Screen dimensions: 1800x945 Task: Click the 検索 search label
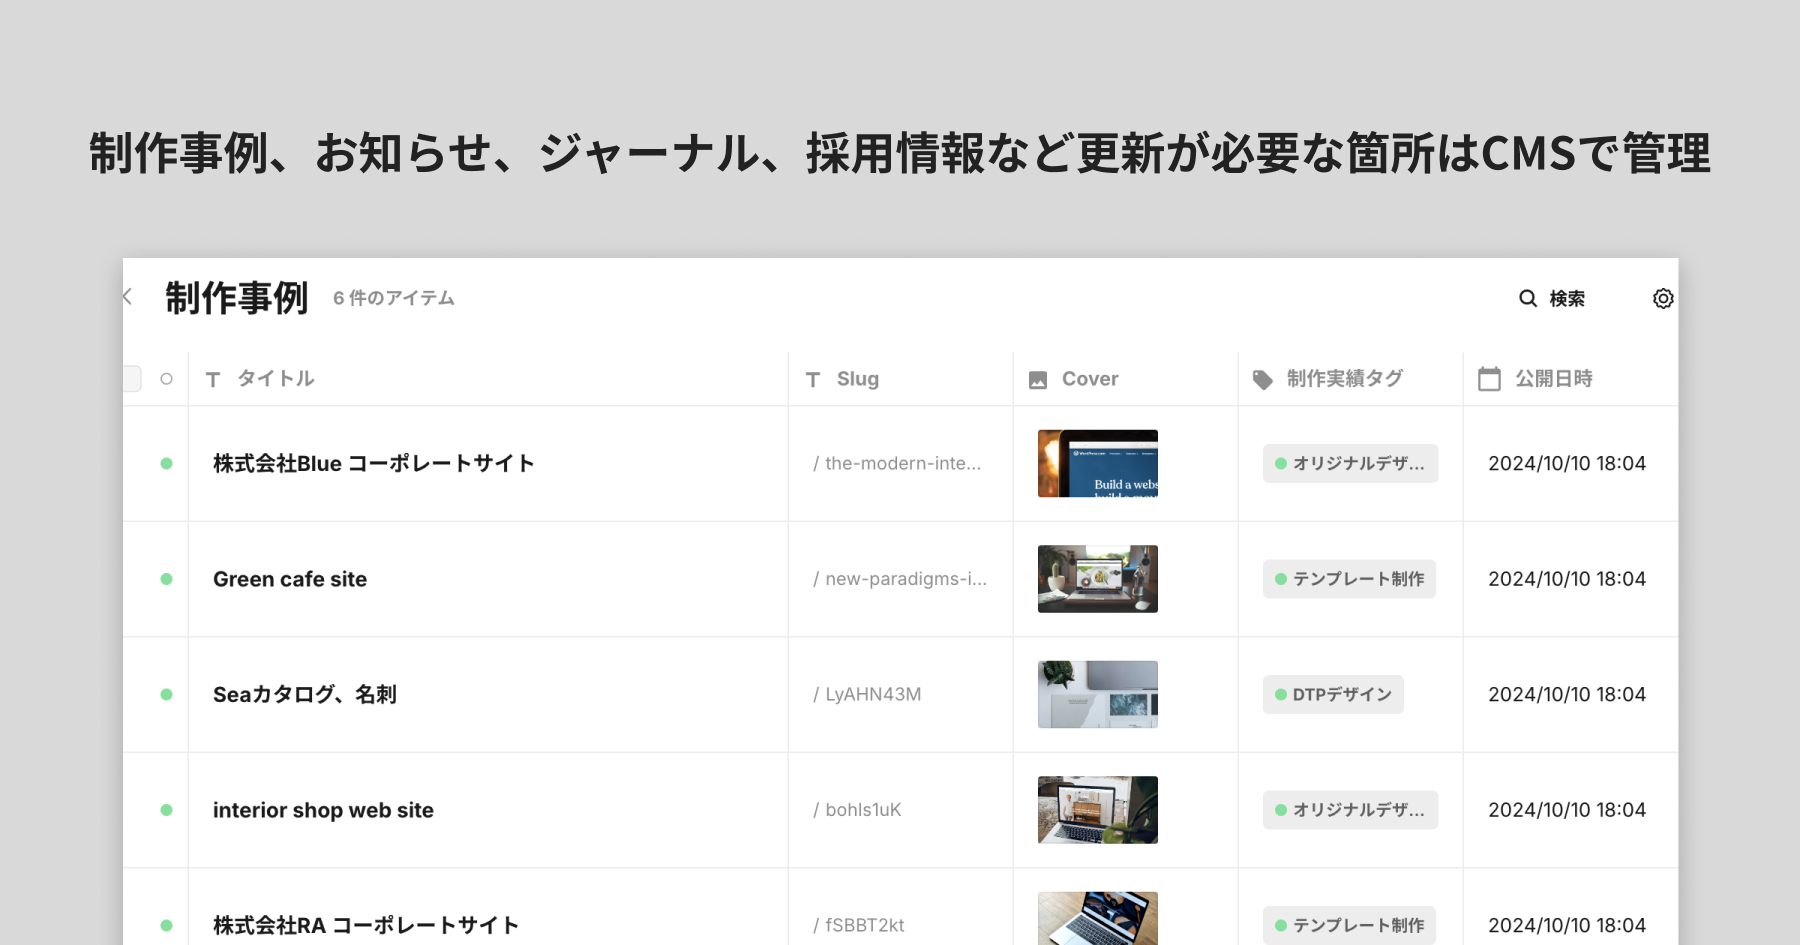pos(1567,298)
